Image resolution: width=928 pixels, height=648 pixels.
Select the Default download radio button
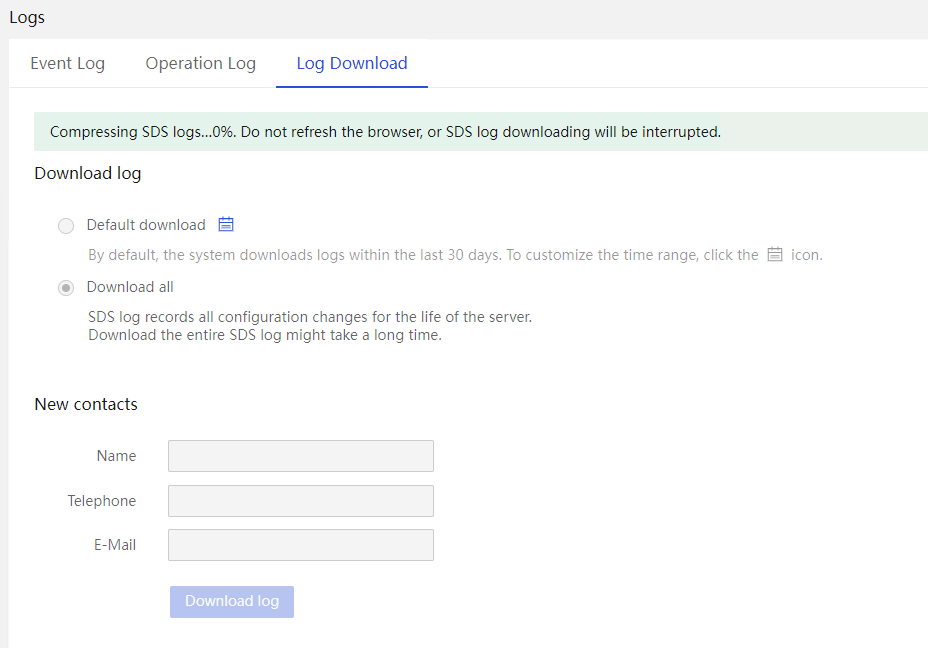66,225
